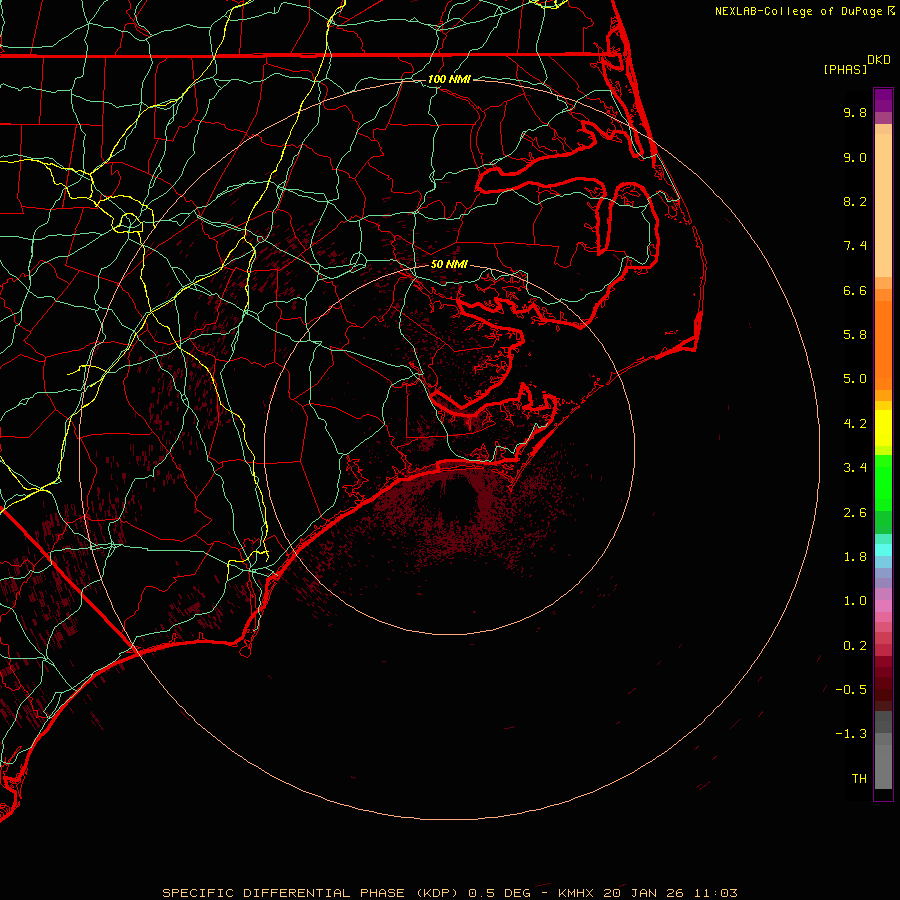The width and height of the screenshot is (900, 900).
Task: Click the 3.4 legend value
Action: (855, 468)
